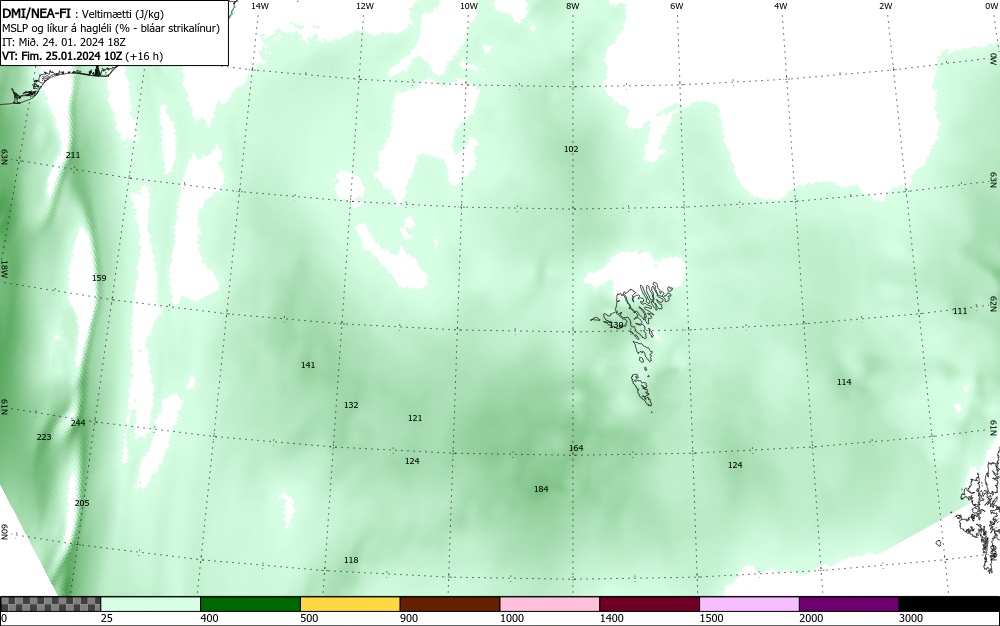Click the maroon 1400–1500 legend swatch
This screenshot has height=626, width=1000.
(649, 604)
